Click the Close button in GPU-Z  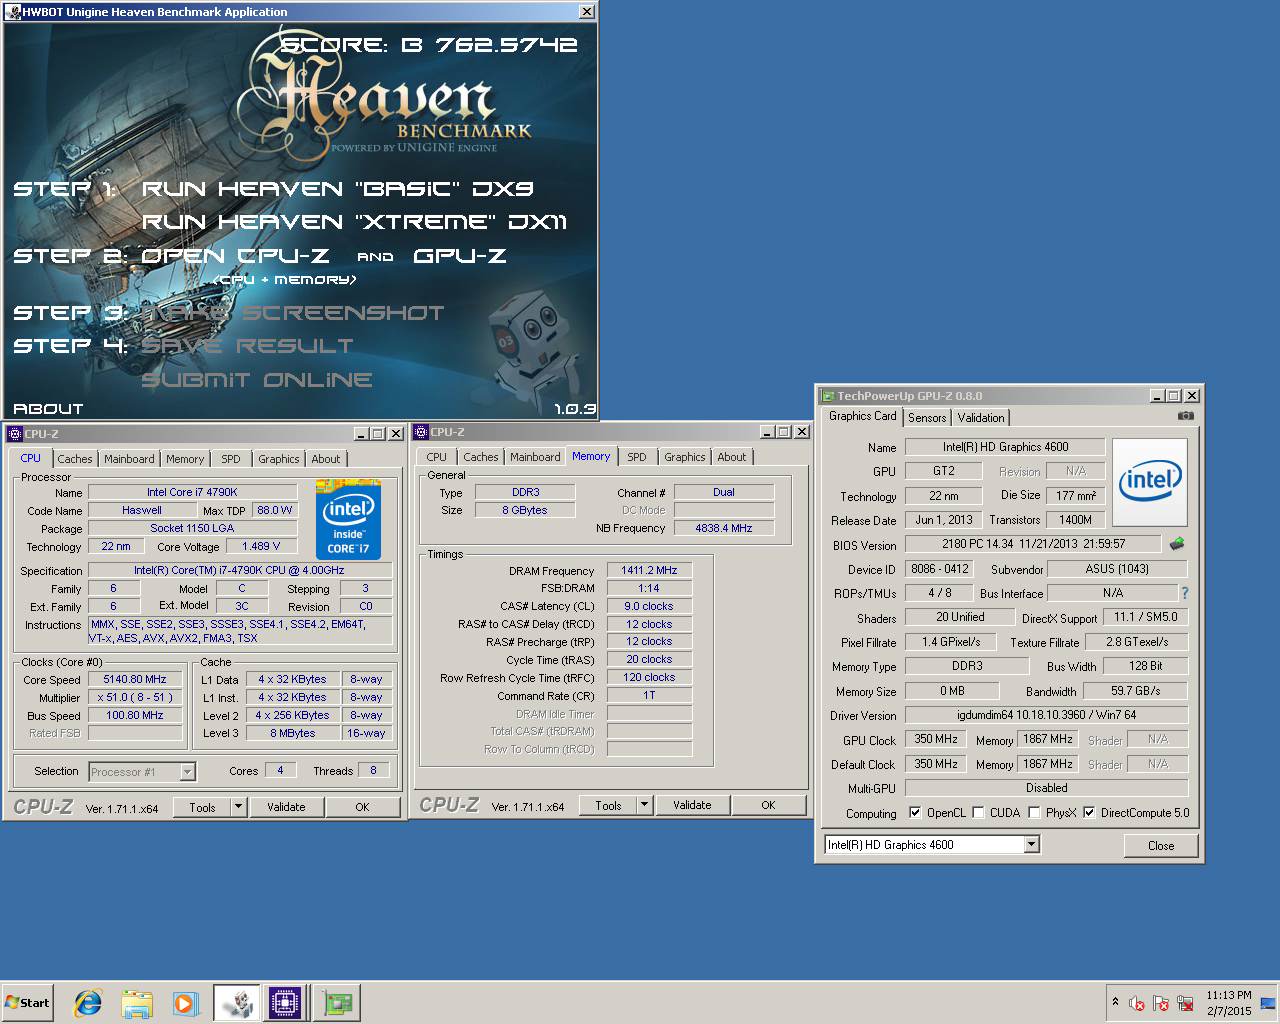click(x=1161, y=845)
